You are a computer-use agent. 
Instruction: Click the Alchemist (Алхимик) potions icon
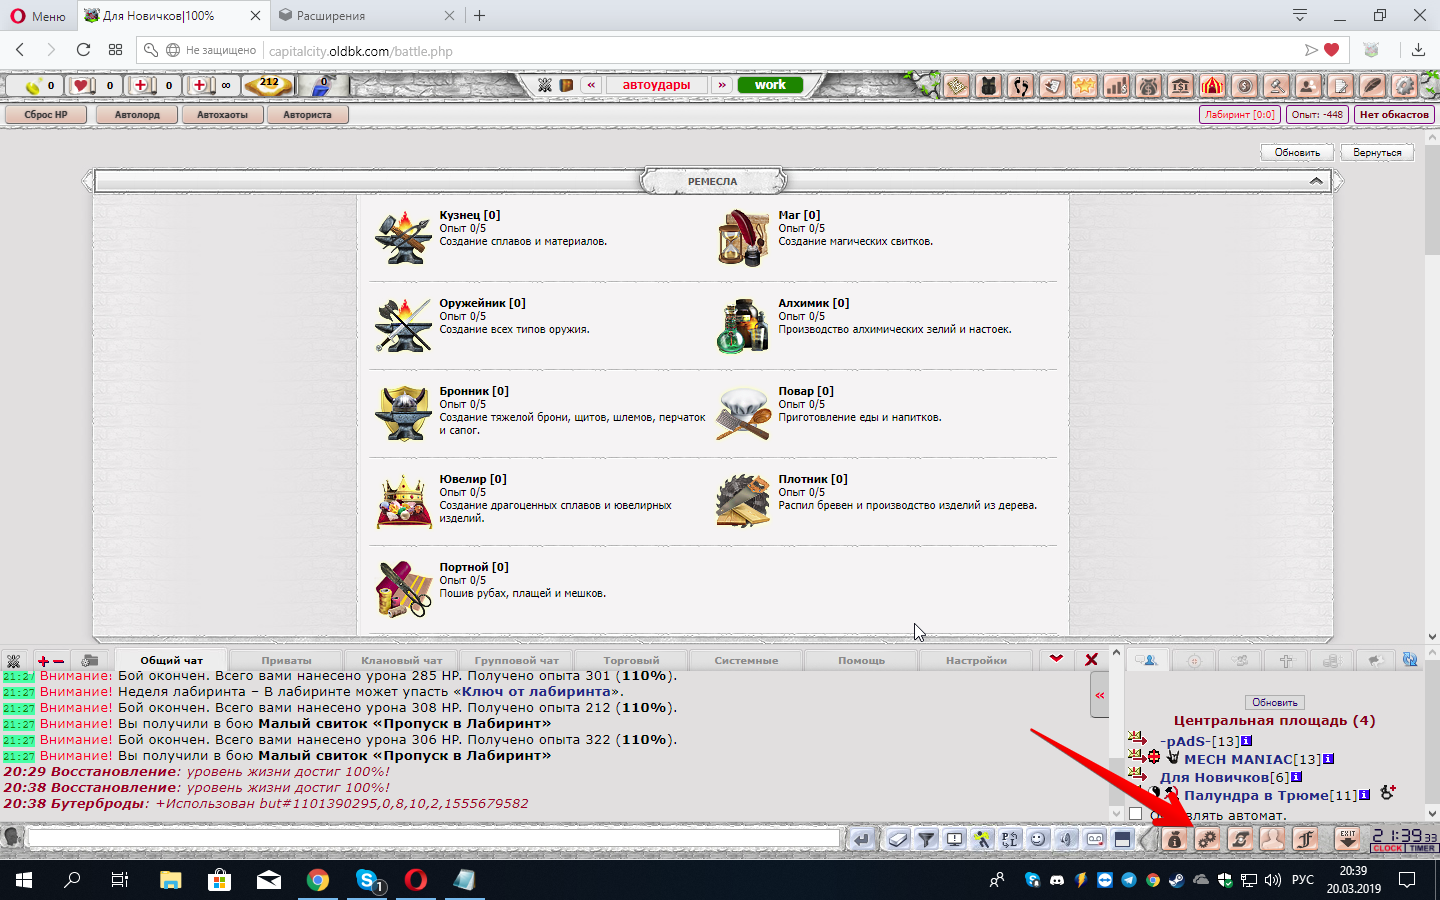coord(743,325)
